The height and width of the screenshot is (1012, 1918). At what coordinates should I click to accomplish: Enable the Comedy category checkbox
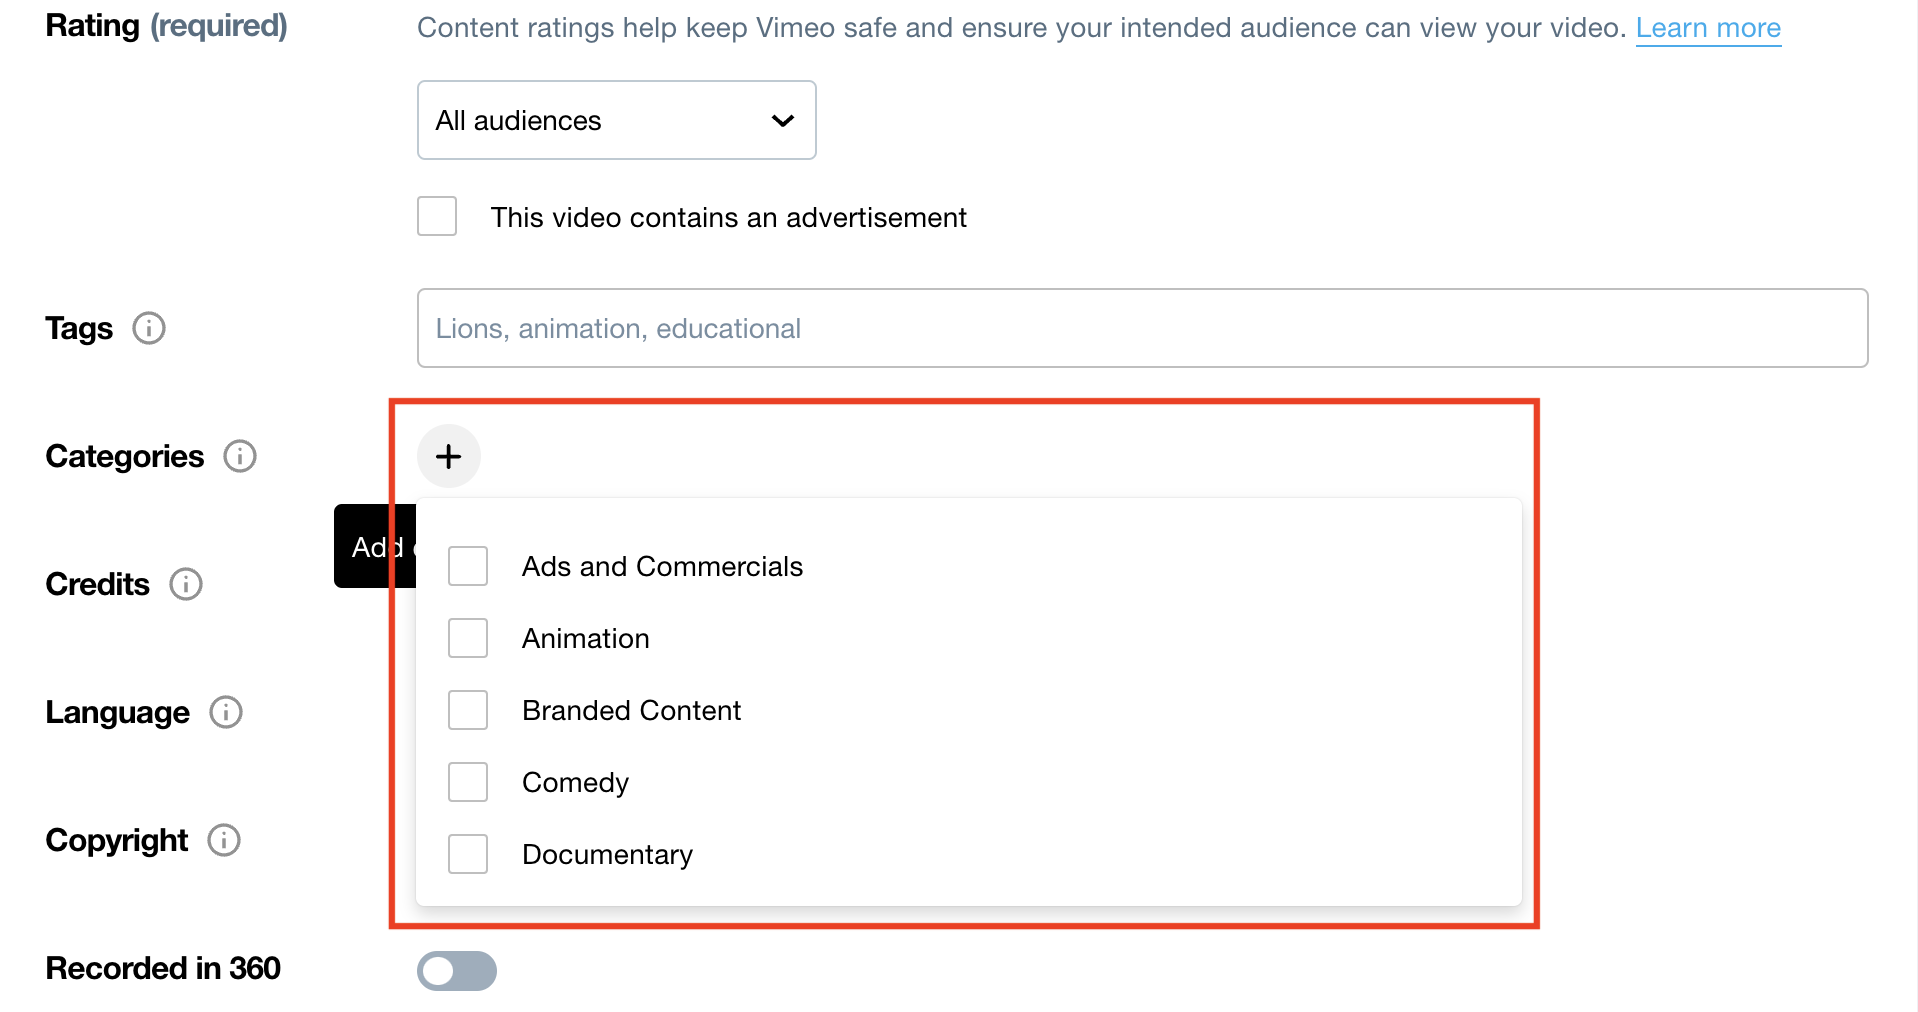(468, 782)
